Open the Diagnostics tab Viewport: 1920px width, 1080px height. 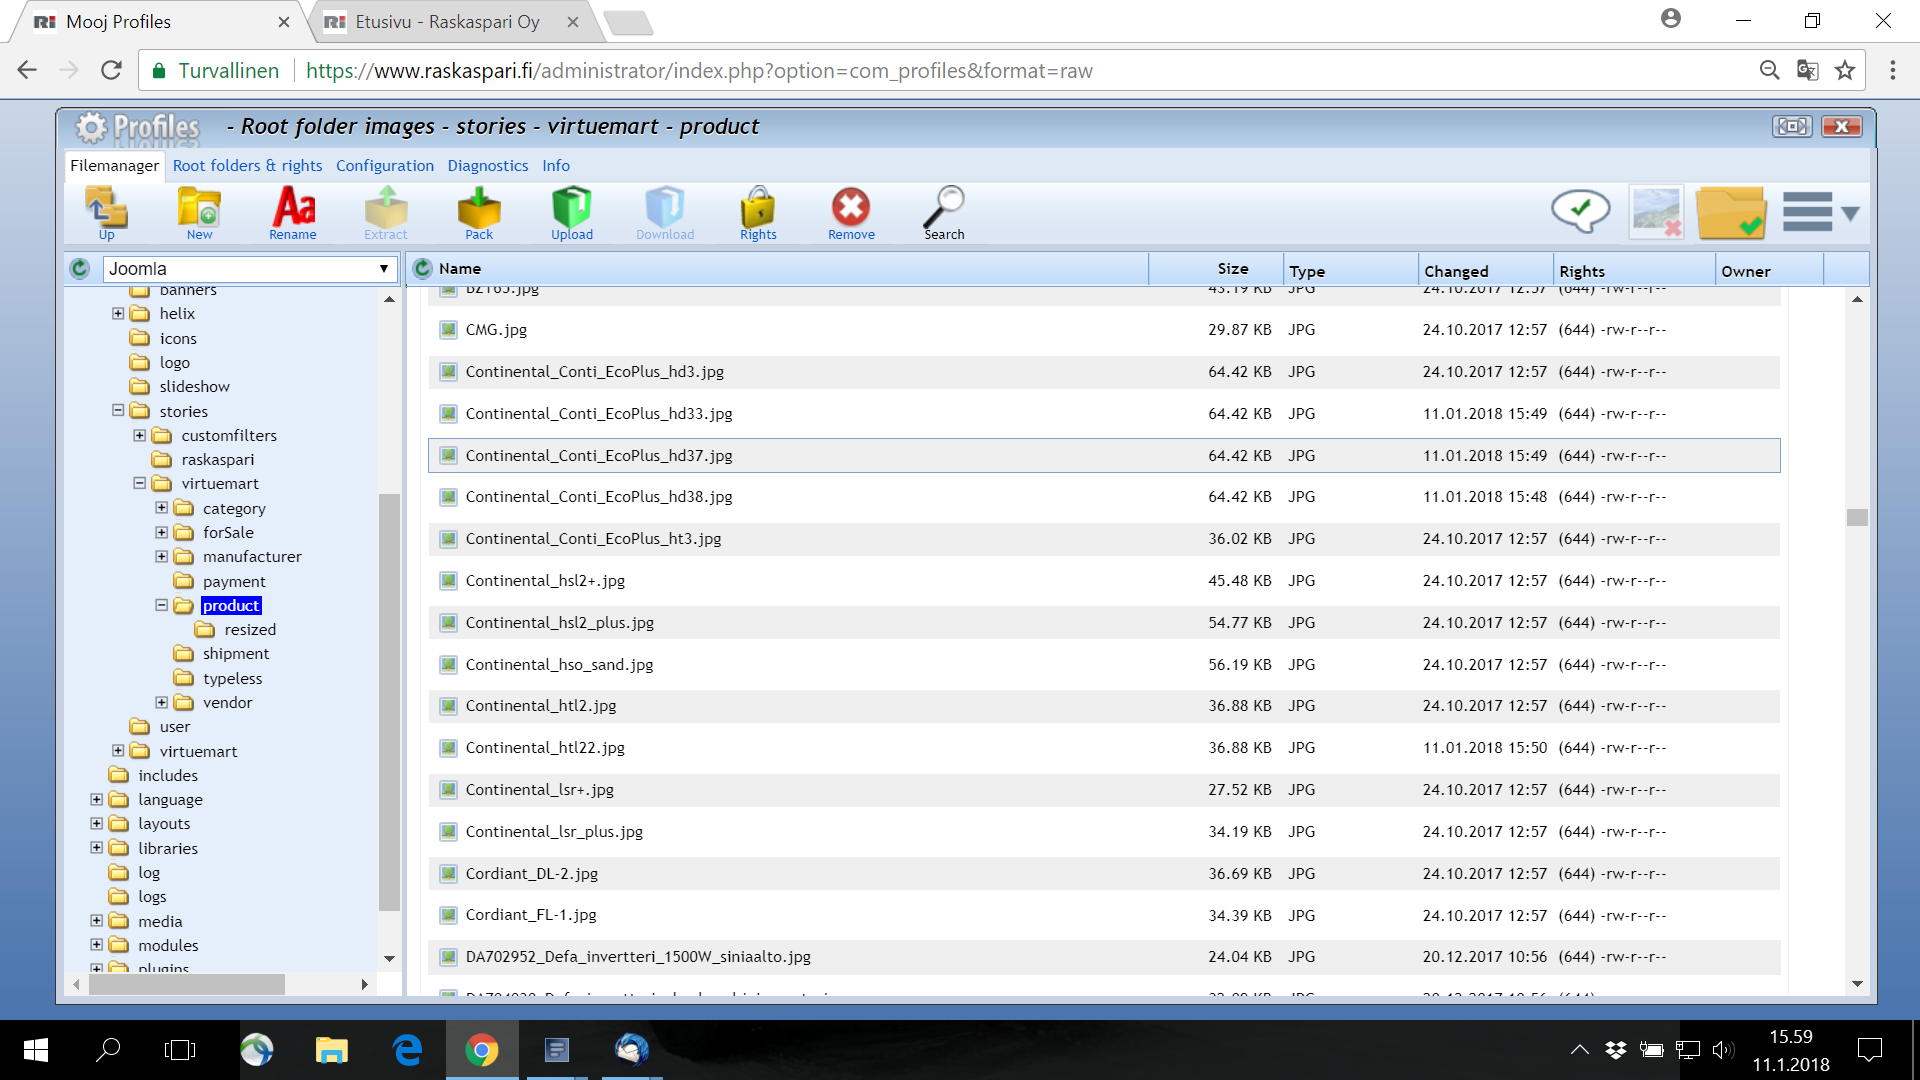coord(487,166)
